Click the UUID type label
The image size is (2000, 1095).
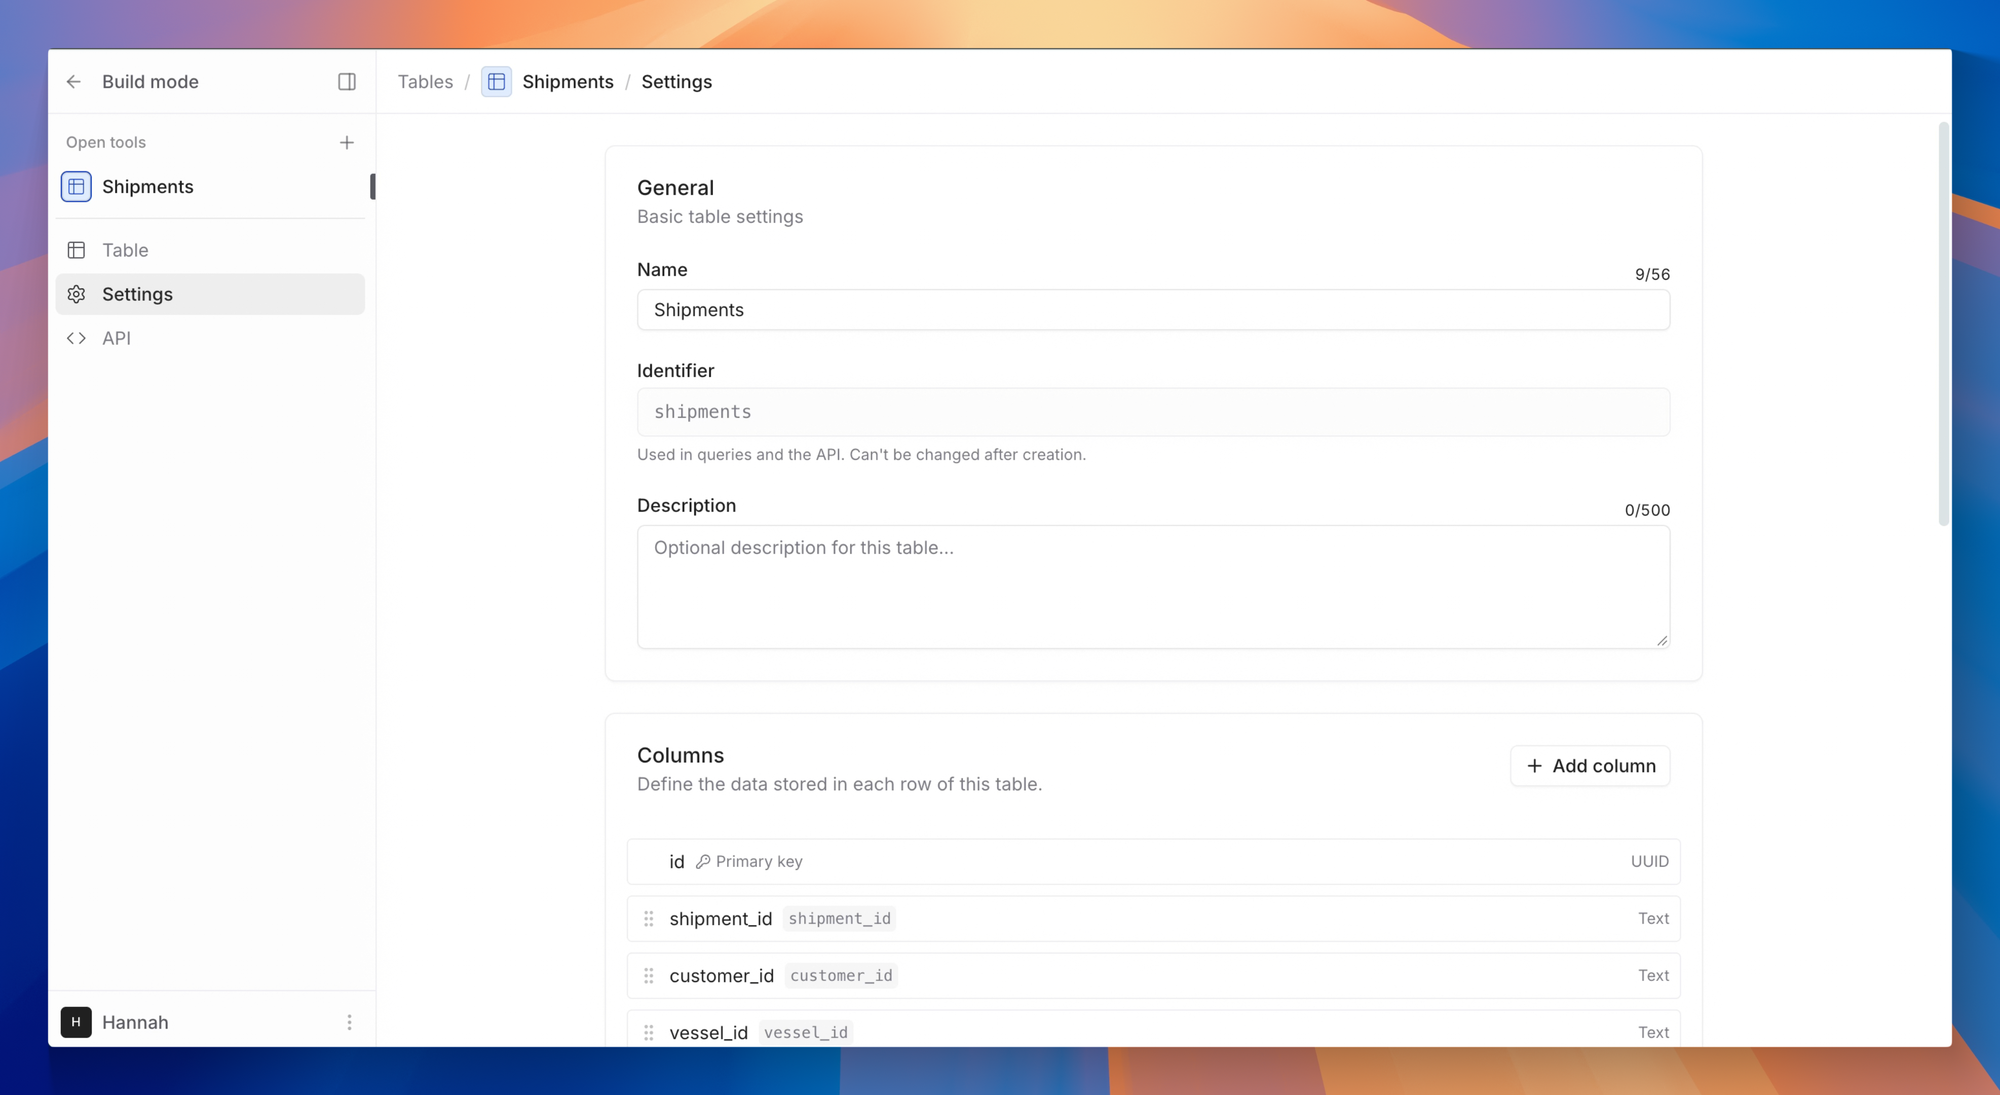pyautogui.click(x=1649, y=861)
